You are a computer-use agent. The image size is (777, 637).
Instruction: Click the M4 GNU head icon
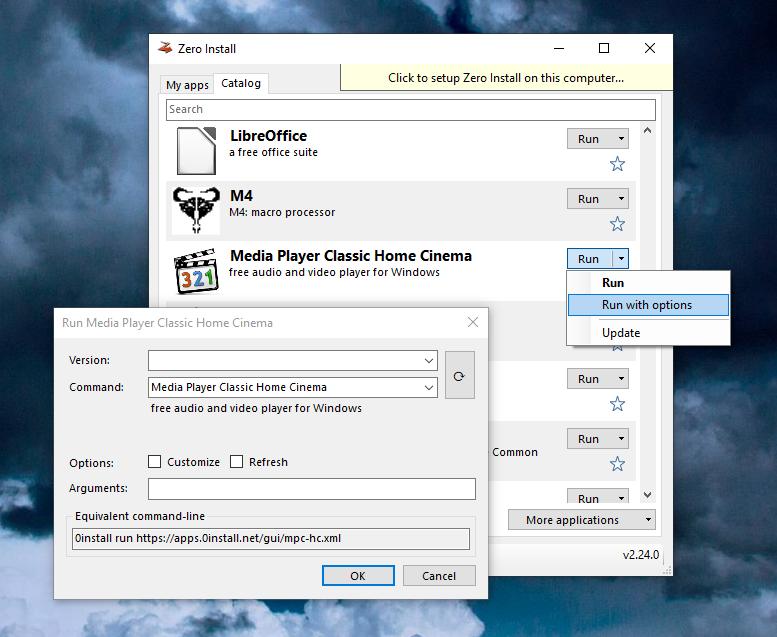coord(196,210)
